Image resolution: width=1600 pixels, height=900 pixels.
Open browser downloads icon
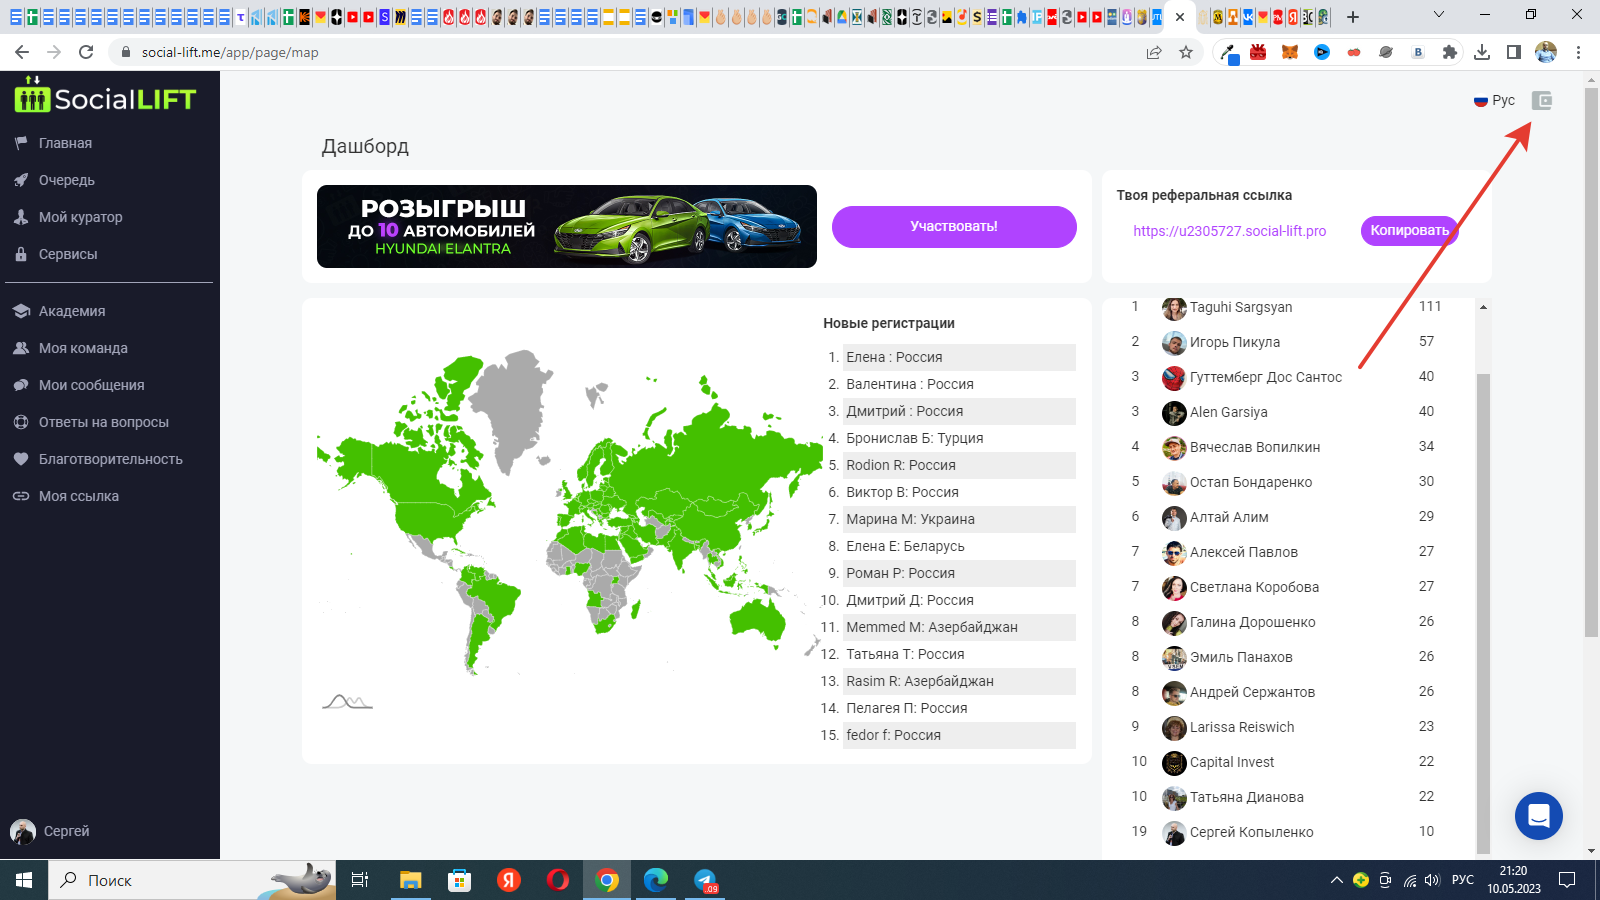coord(1482,52)
